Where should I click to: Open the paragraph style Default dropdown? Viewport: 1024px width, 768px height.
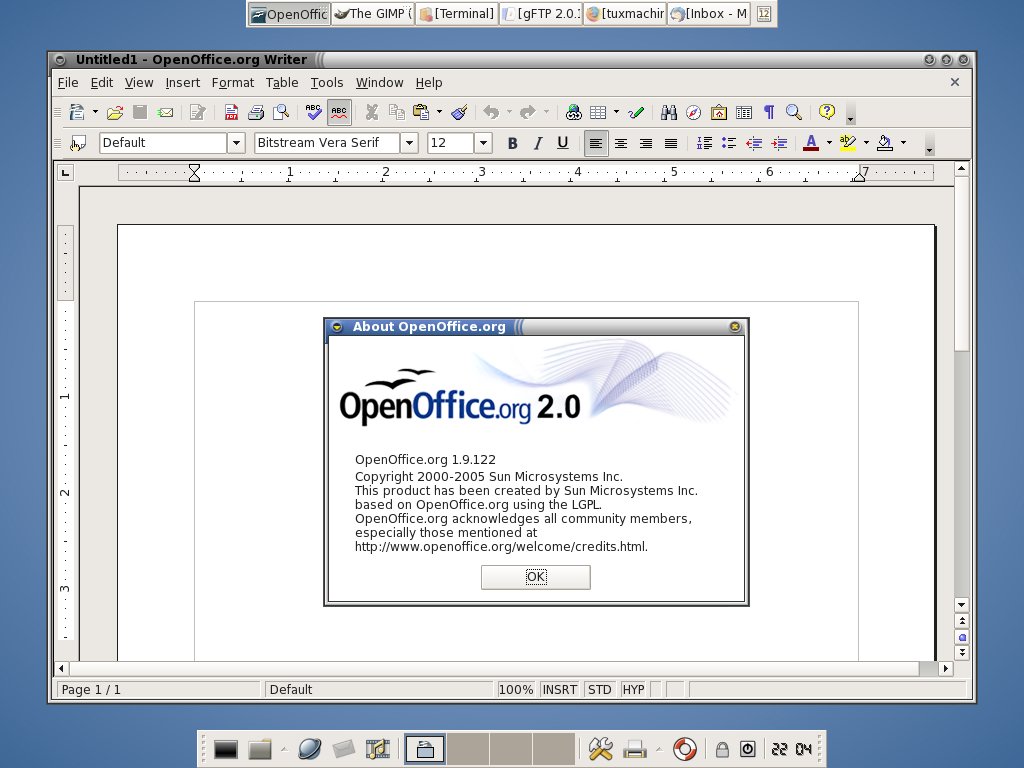236,143
